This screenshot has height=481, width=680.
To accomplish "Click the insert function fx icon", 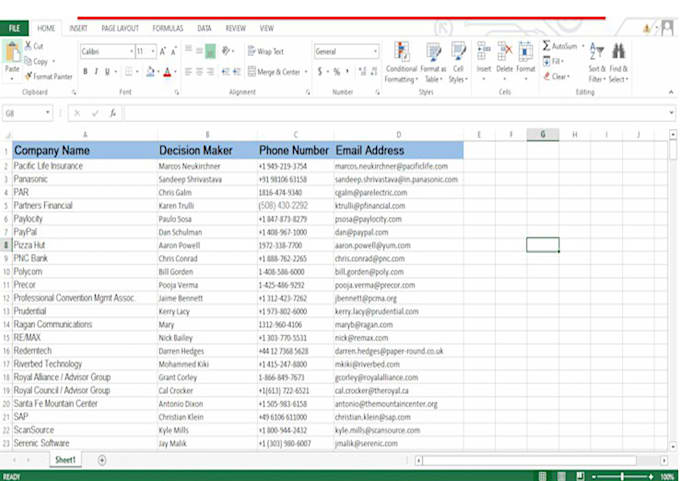I will click(x=113, y=113).
